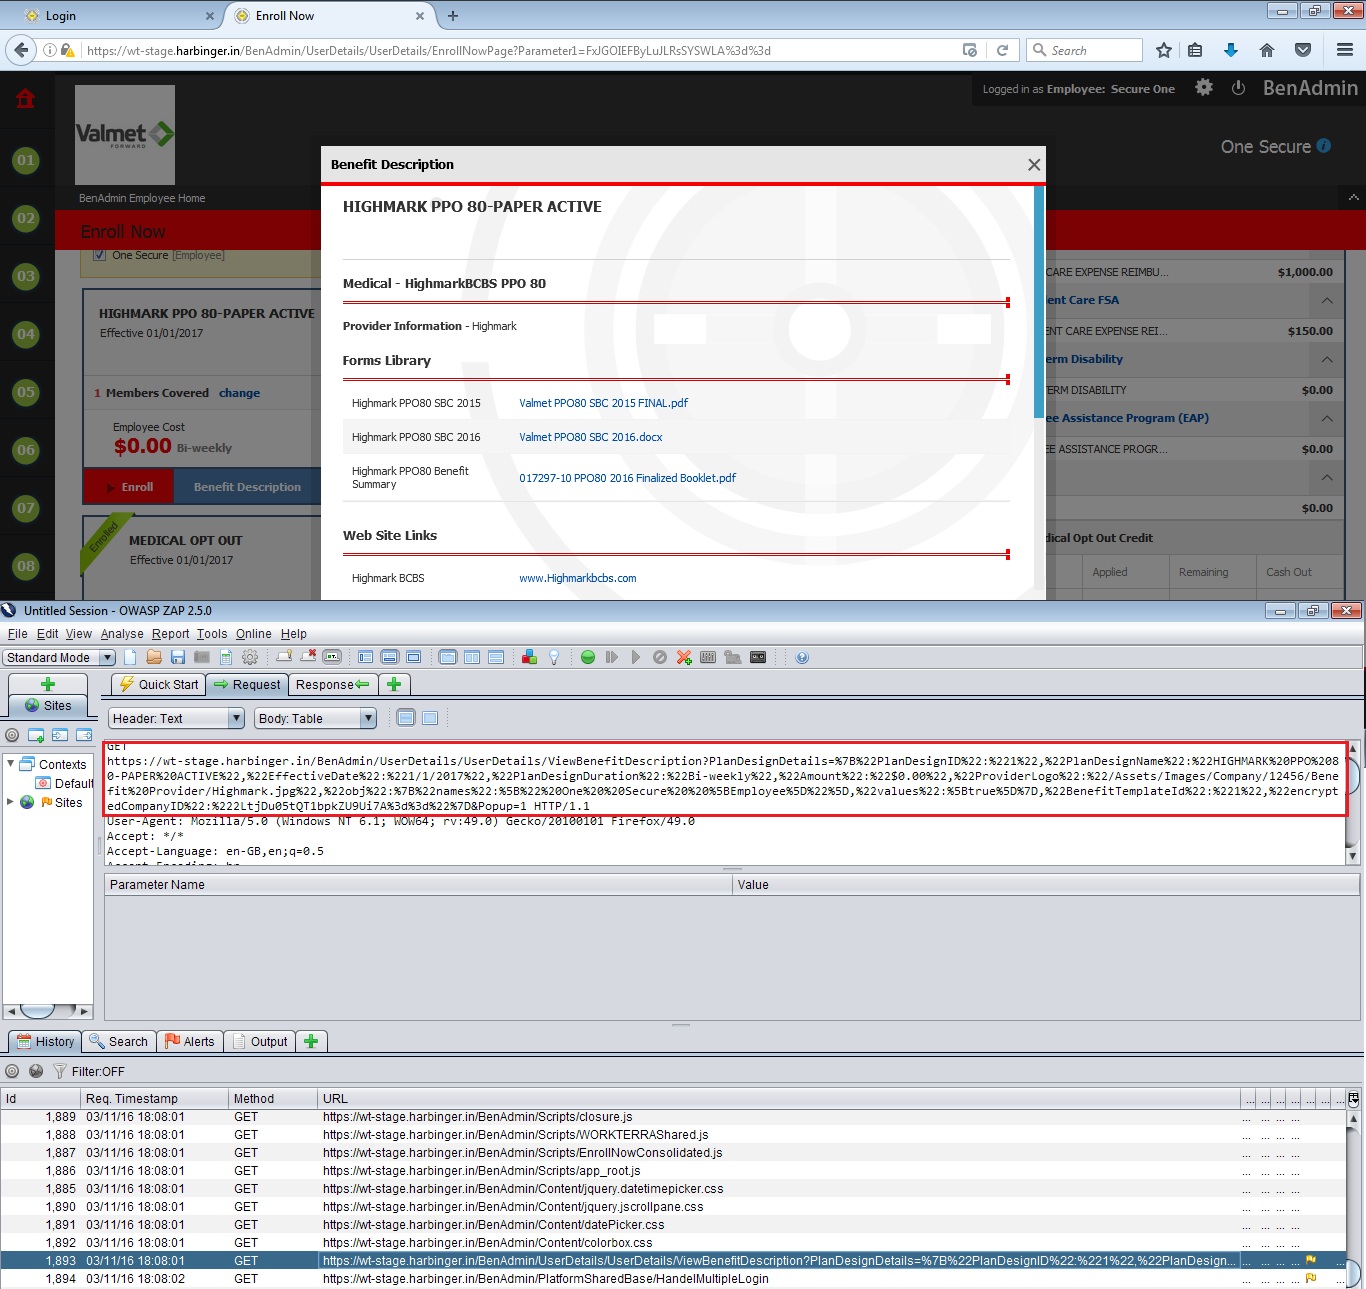Screen dimensions: 1366x1289
Task: Open Tools menu in ZAP
Action: tap(212, 634)
